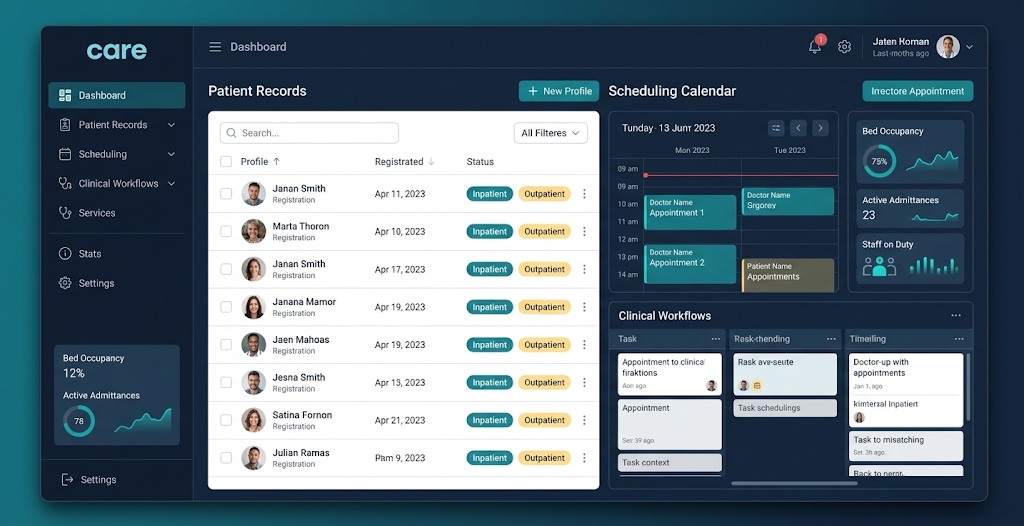1024x526 pixels.
Task: Open row options for Jaen Mahoas
Action: (x=584, y=345)
